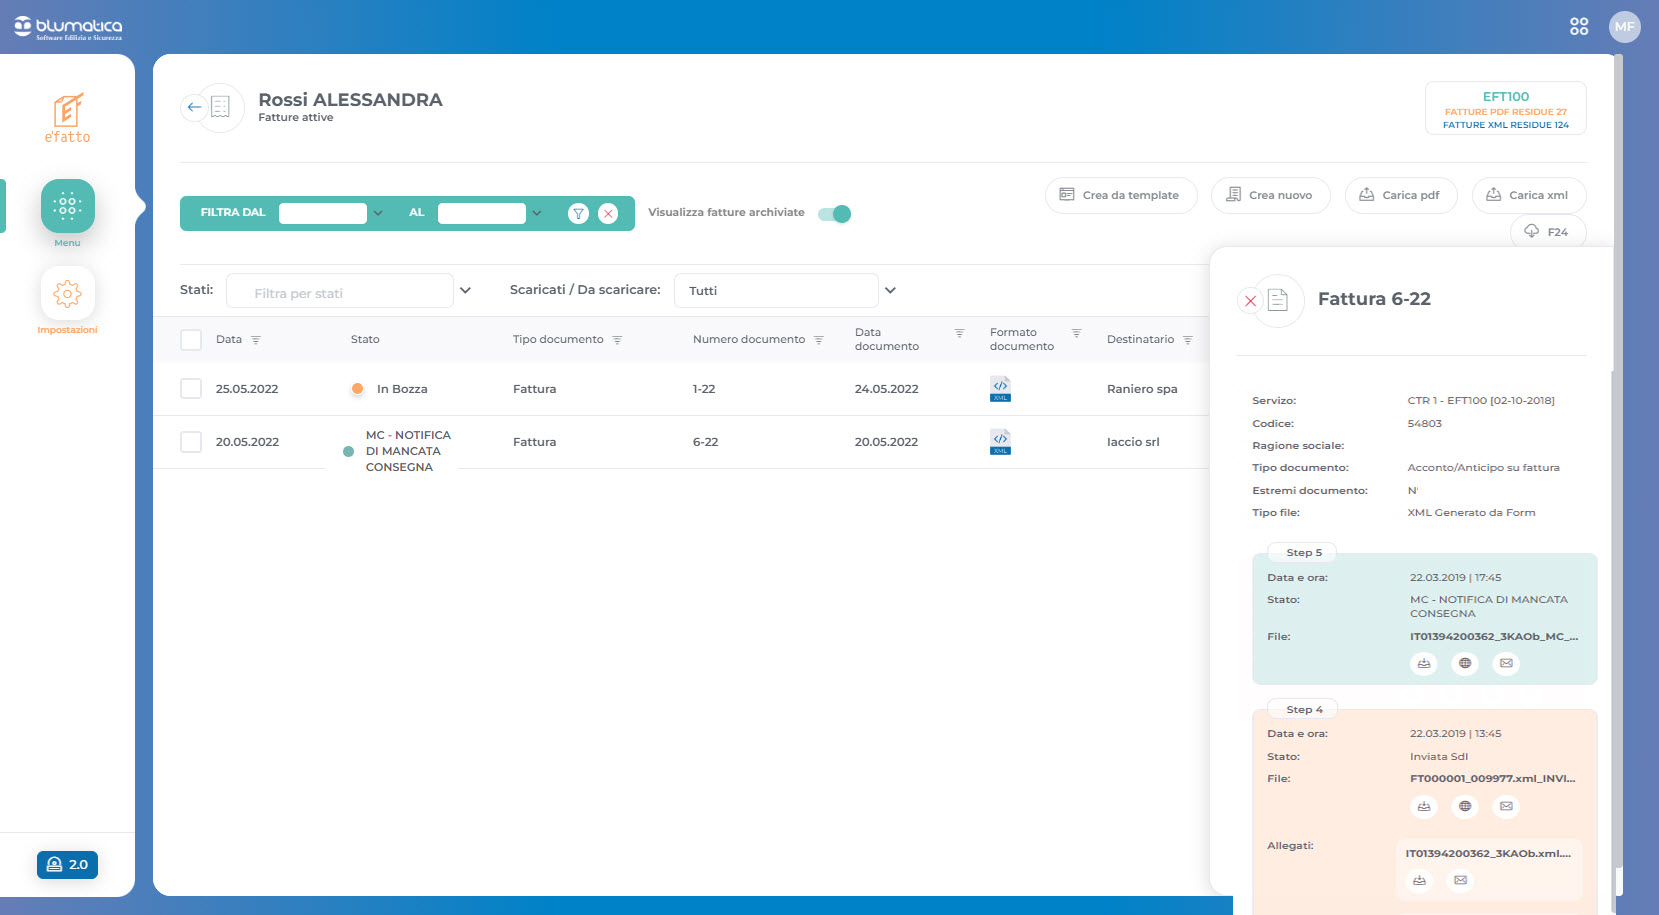The height and width of the screenshot is (915, 1659).
Task: Download the Step 5 file
Action: pos(1423,663)
